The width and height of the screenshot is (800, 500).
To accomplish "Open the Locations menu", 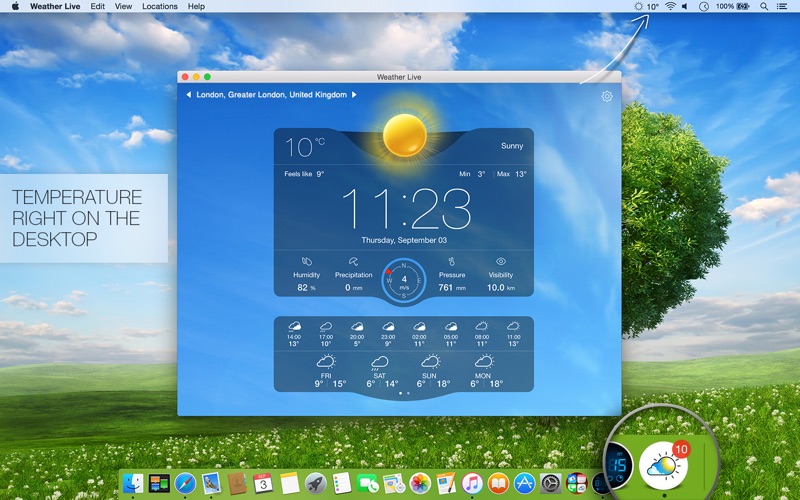I will (x=159, y=6).
